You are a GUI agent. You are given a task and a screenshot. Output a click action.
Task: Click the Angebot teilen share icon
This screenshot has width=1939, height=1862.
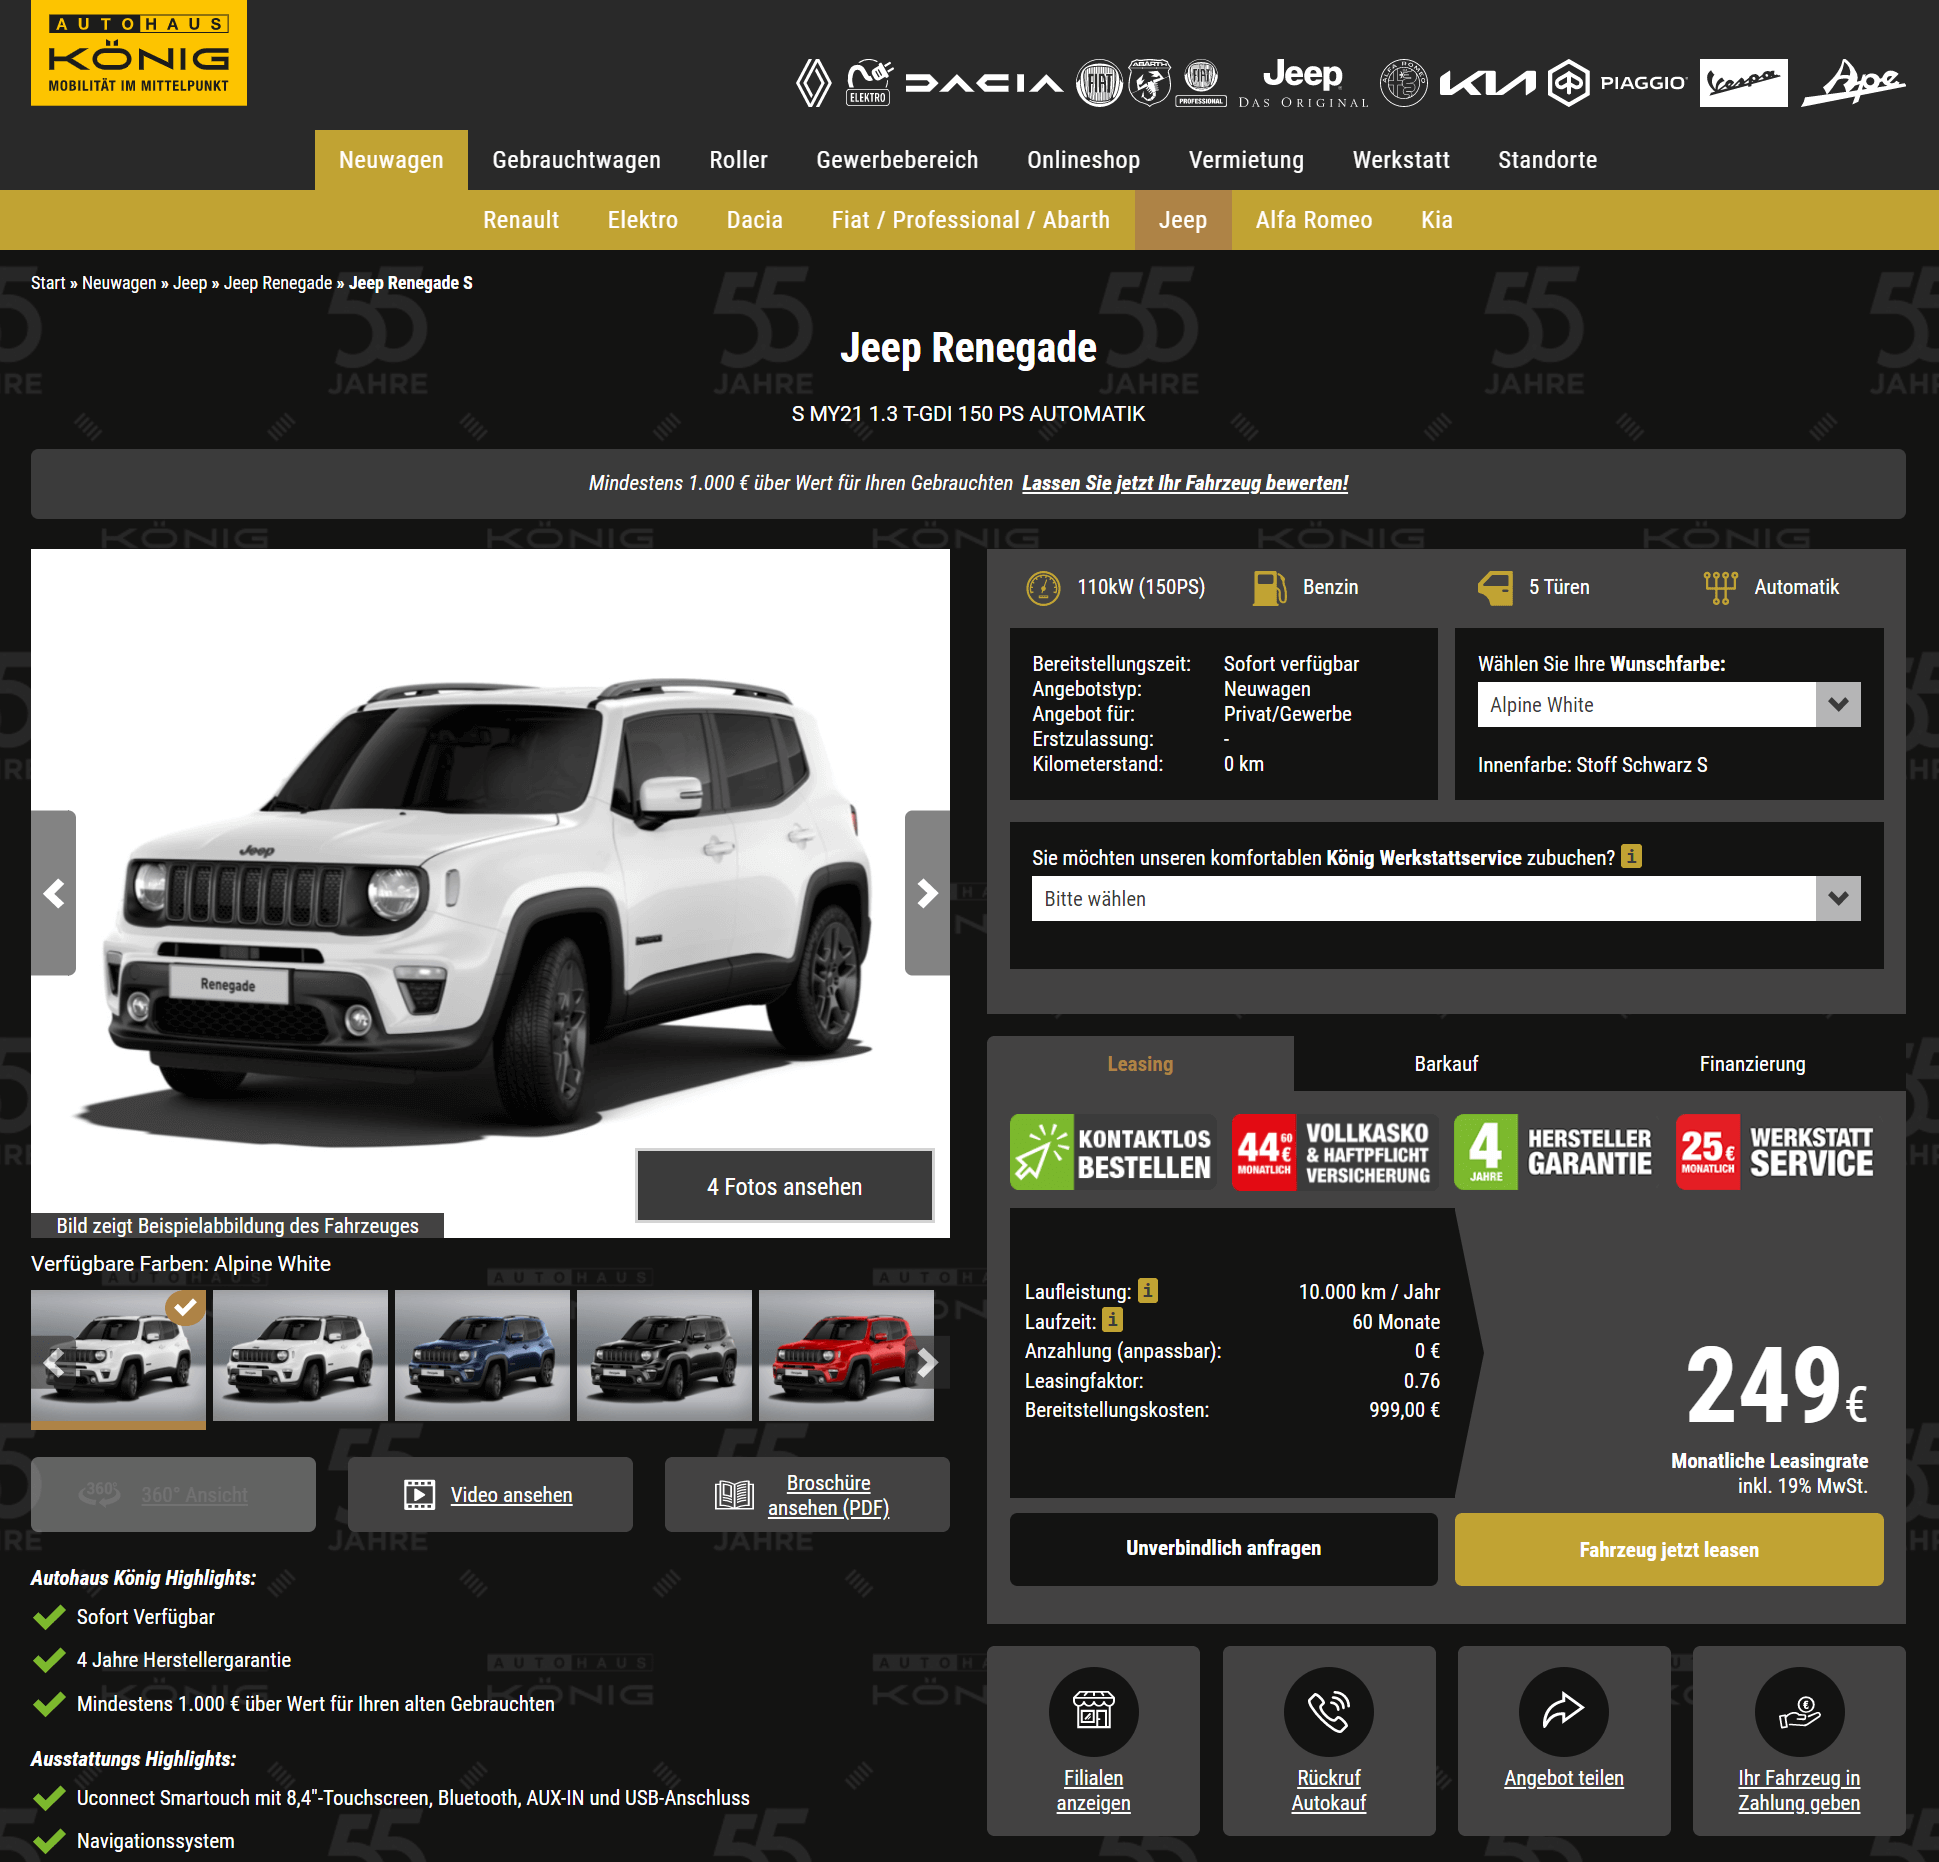[1564, 1711]
